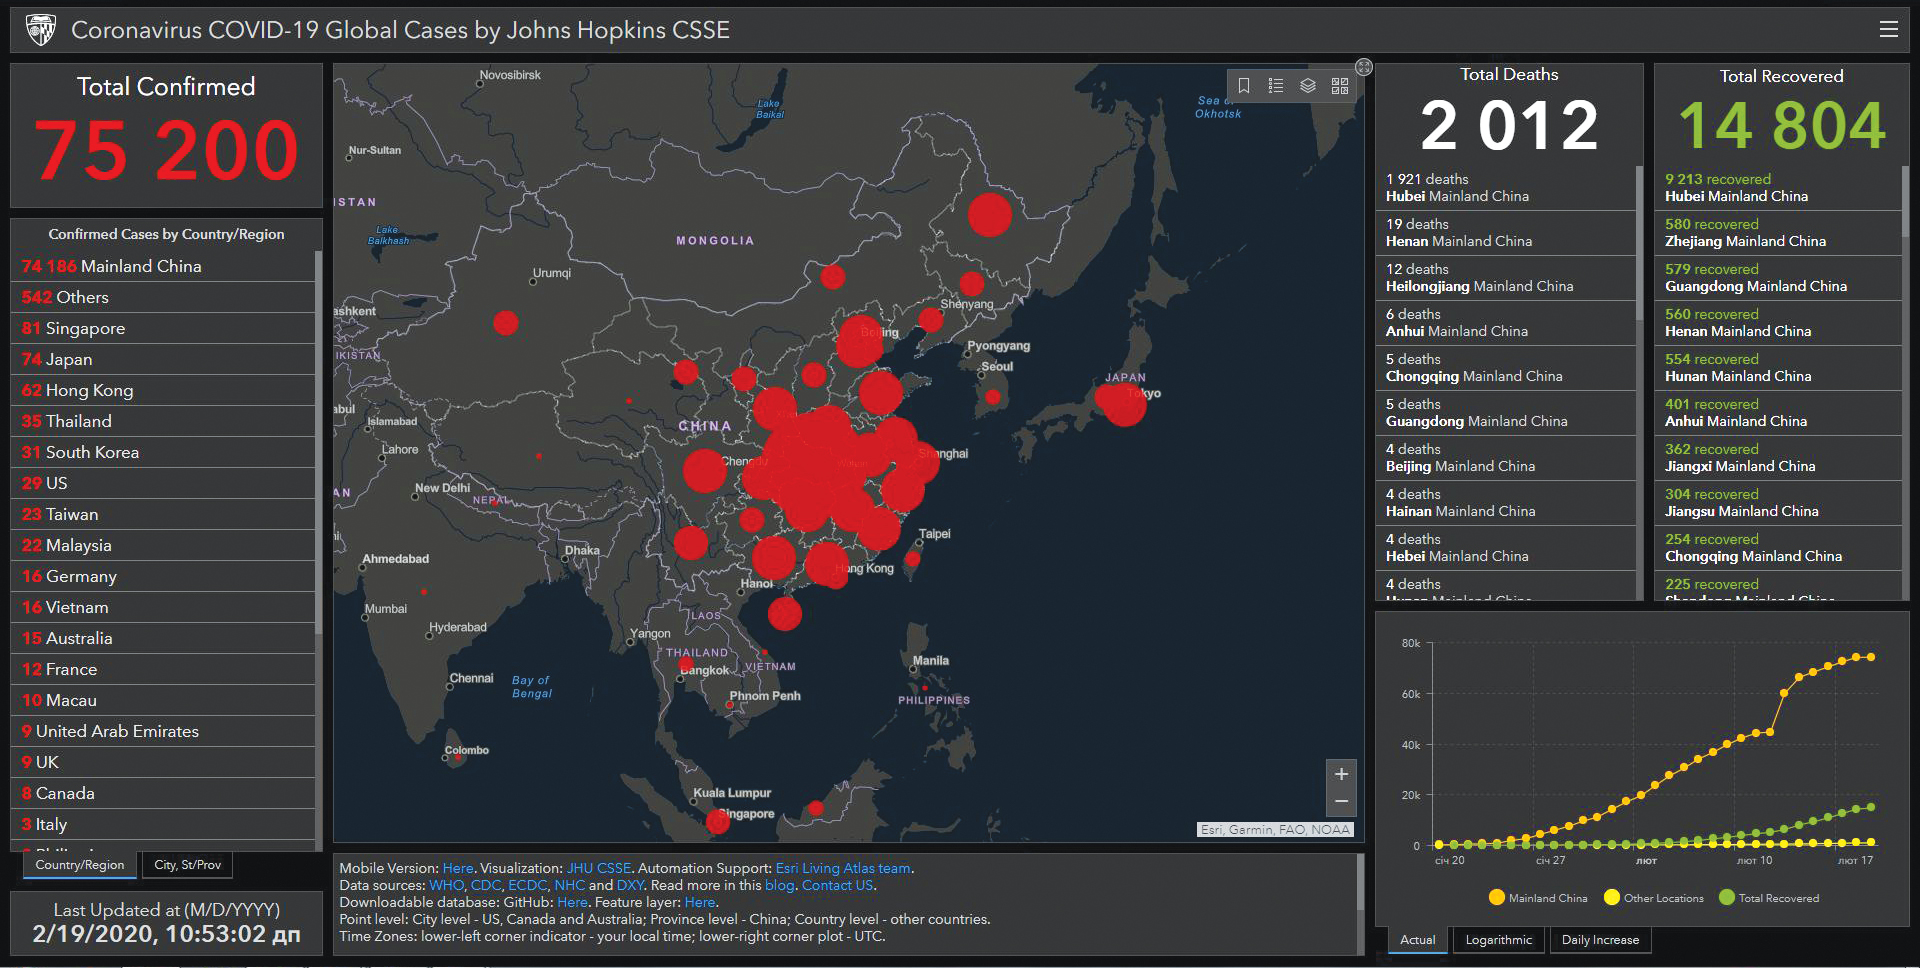
Task: Select US in country list
Action: pyautogui.click(x=164, y=483)
